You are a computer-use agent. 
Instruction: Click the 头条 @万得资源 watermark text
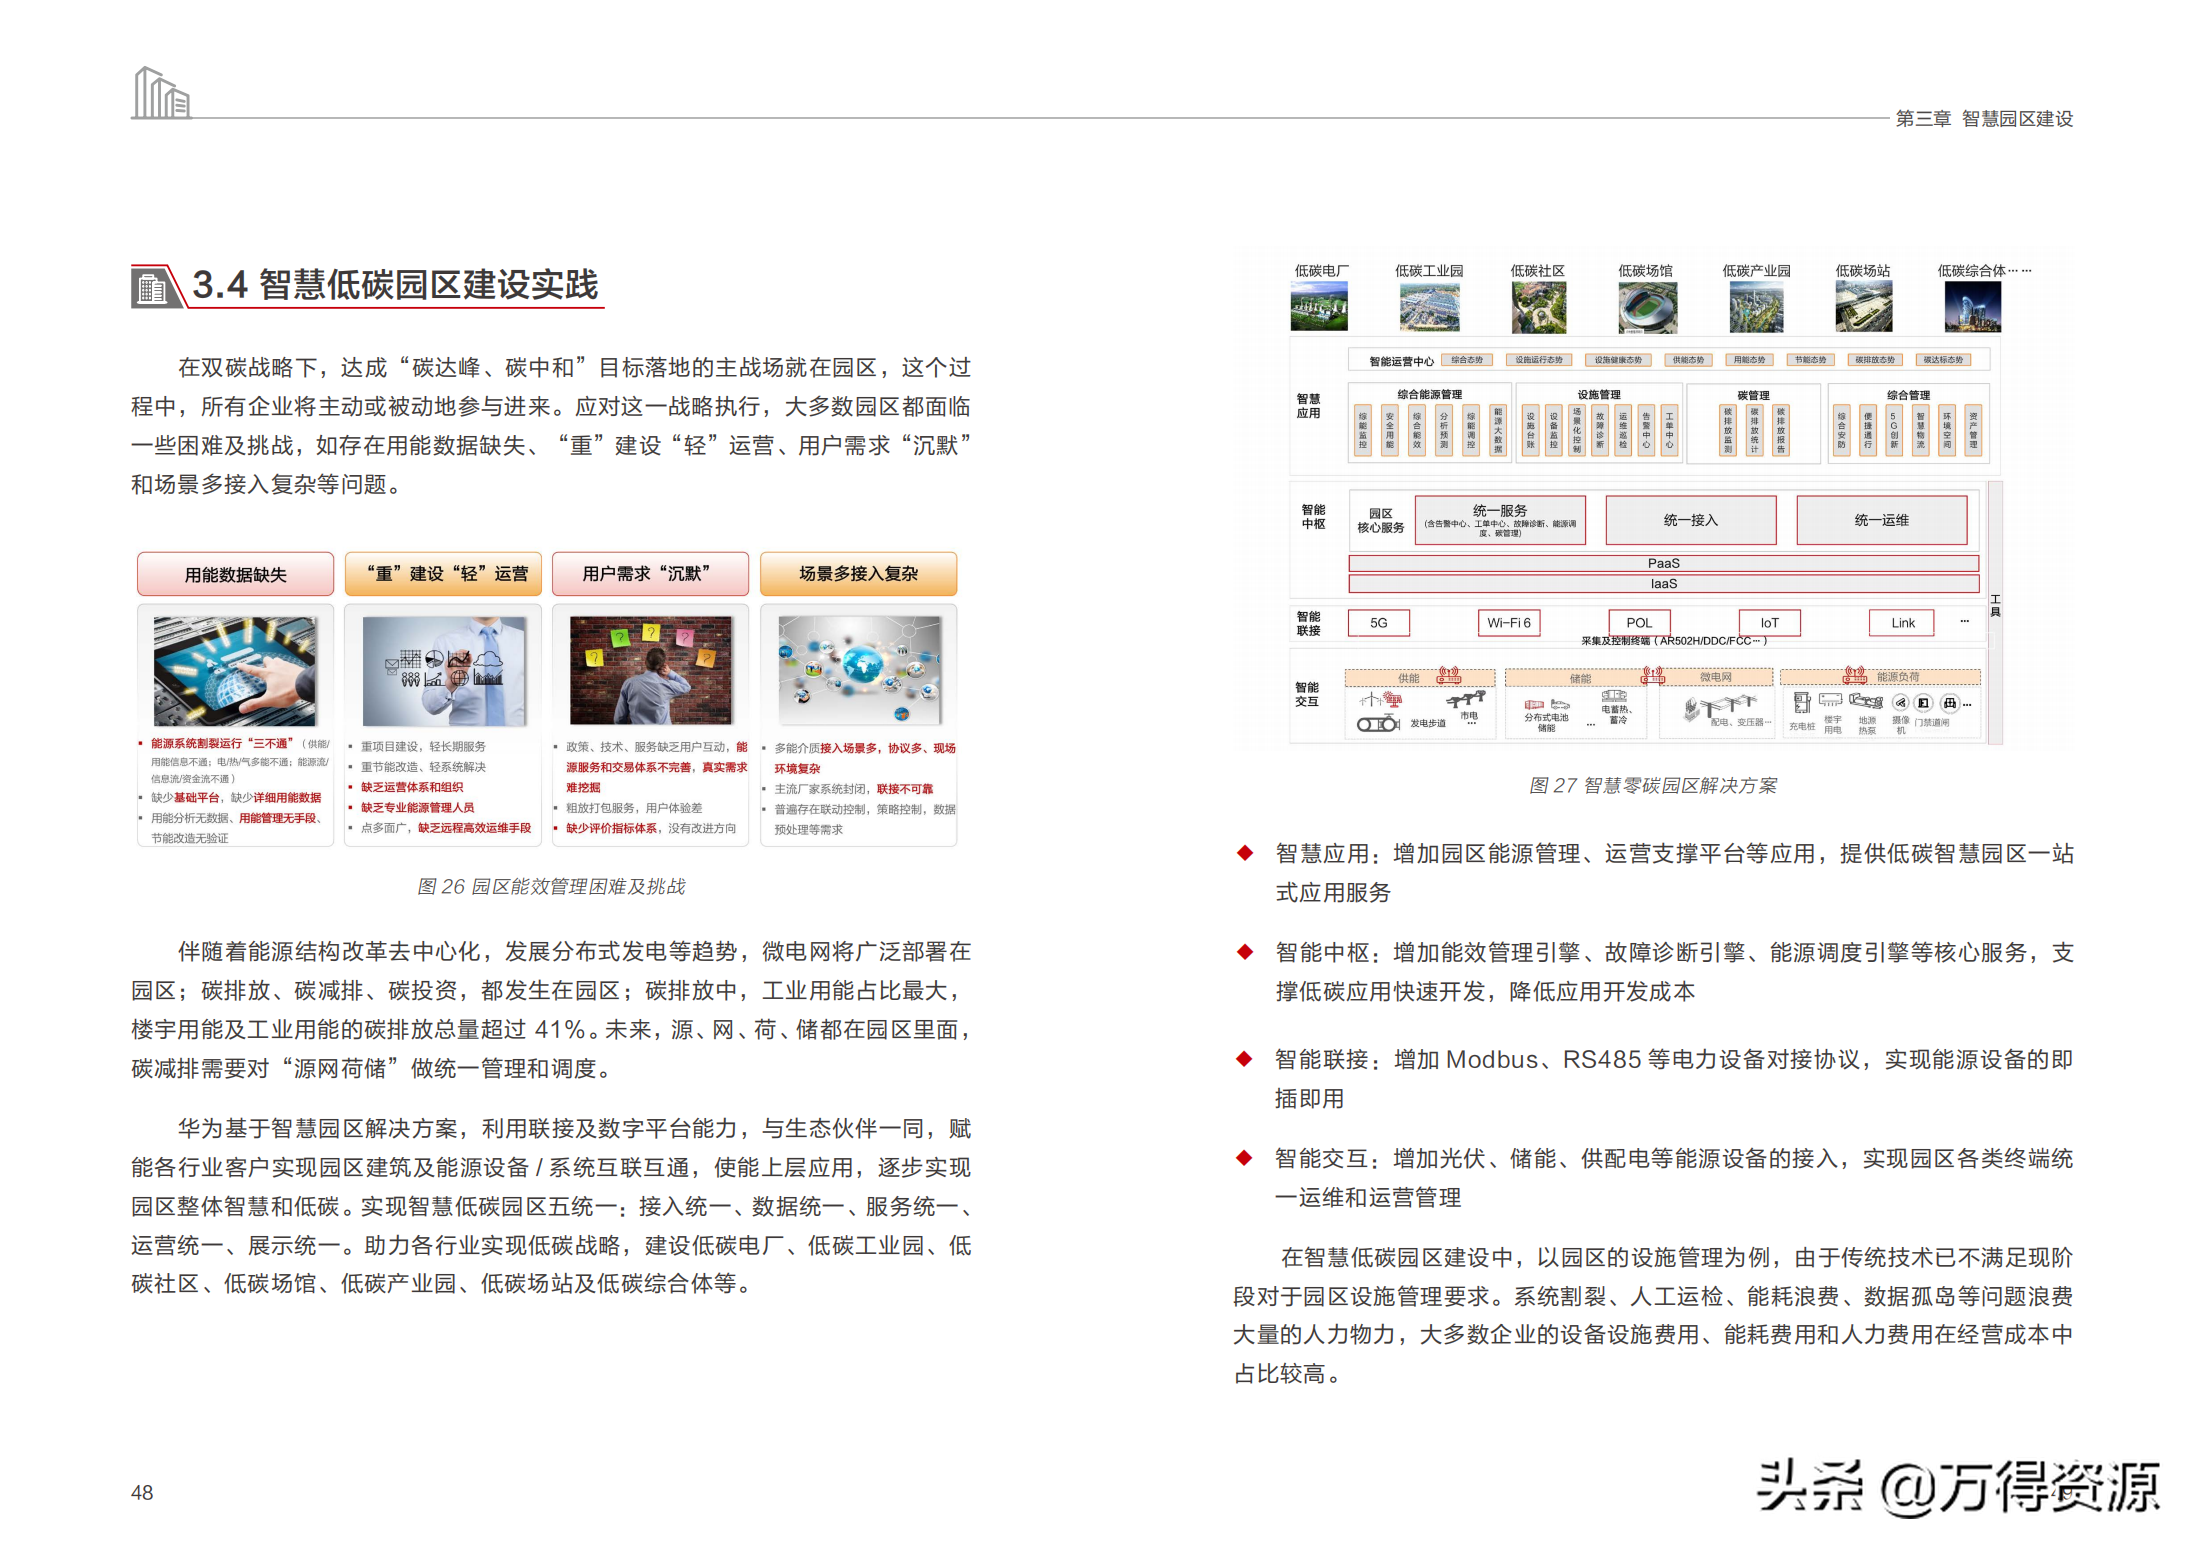click(x=1958, y=1487)
